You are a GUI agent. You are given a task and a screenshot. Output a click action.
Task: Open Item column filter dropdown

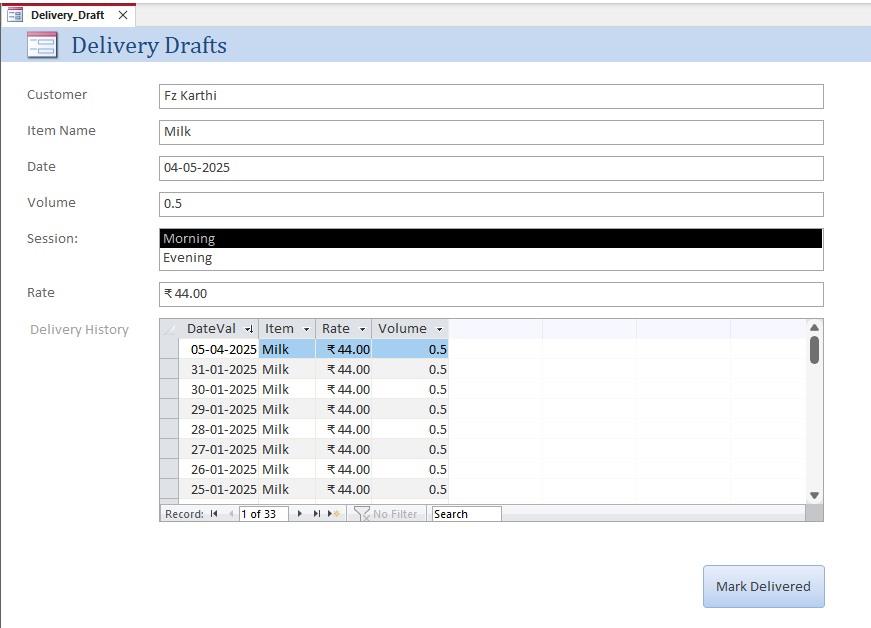pyautogui.click(x=306, y=329)
